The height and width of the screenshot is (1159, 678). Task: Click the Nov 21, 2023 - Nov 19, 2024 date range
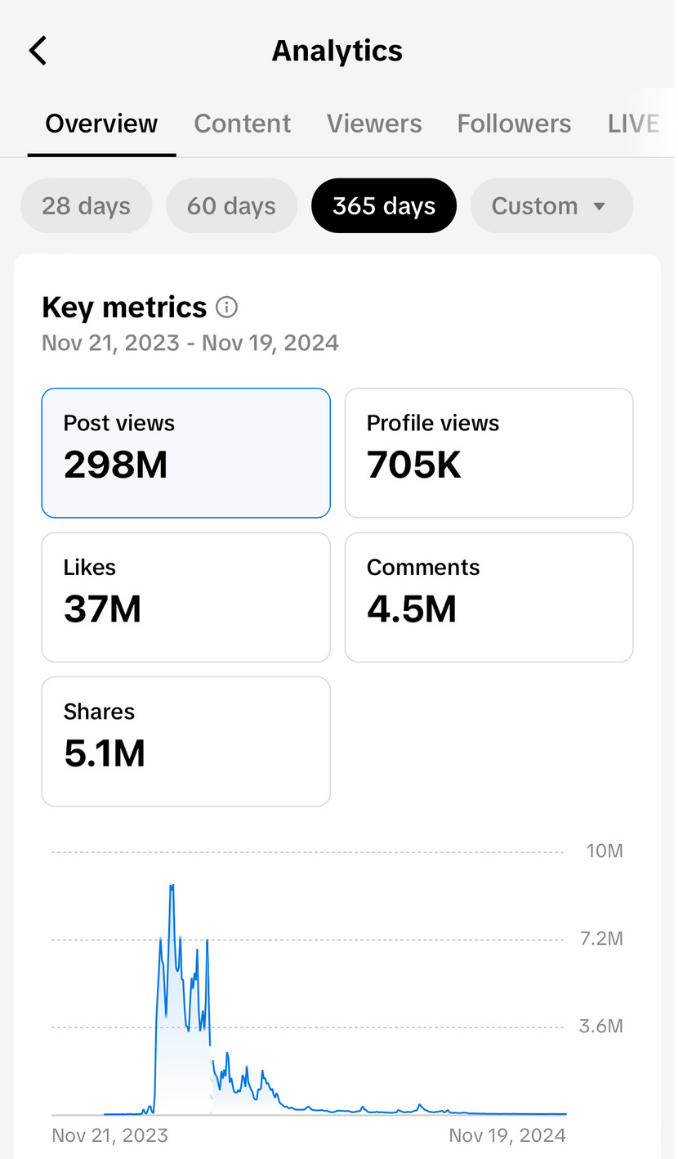click(x=190, y=343)
